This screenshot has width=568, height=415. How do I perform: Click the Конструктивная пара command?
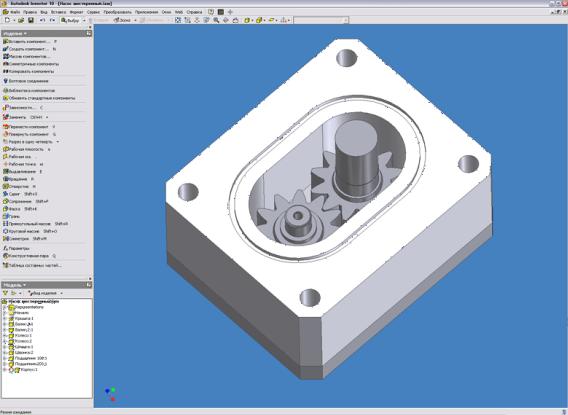coord(29,256)
